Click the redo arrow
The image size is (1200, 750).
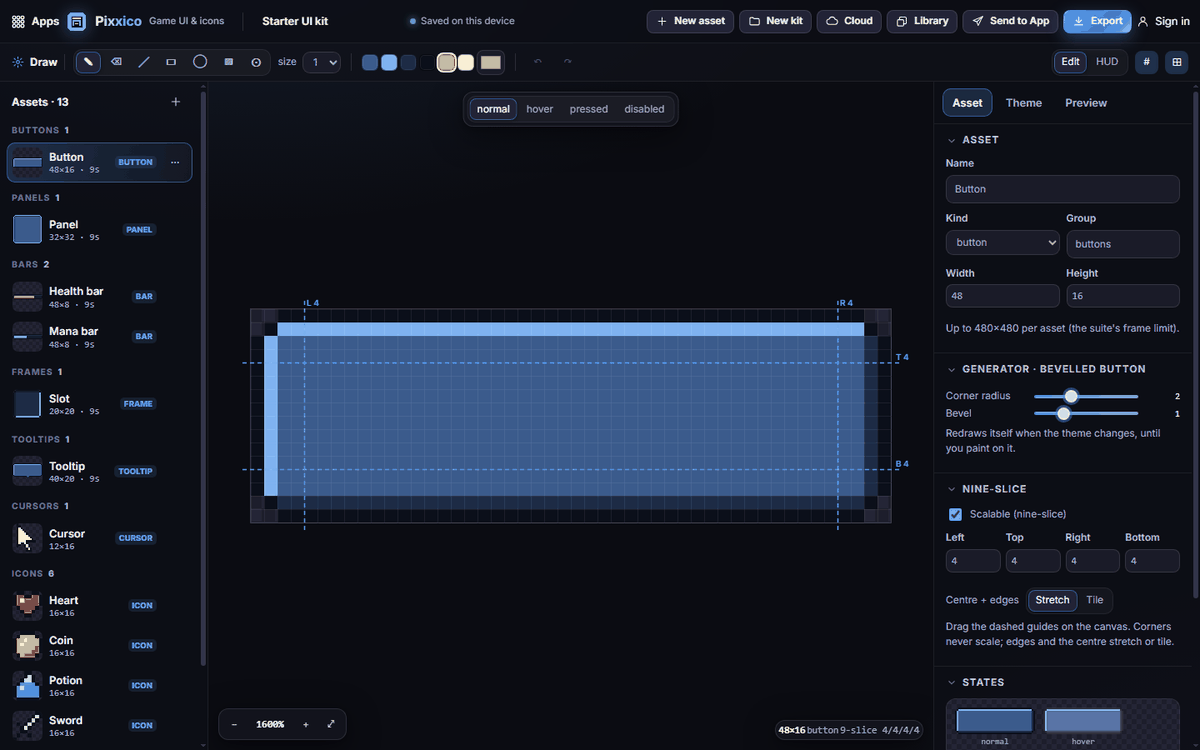pos(567,62)
